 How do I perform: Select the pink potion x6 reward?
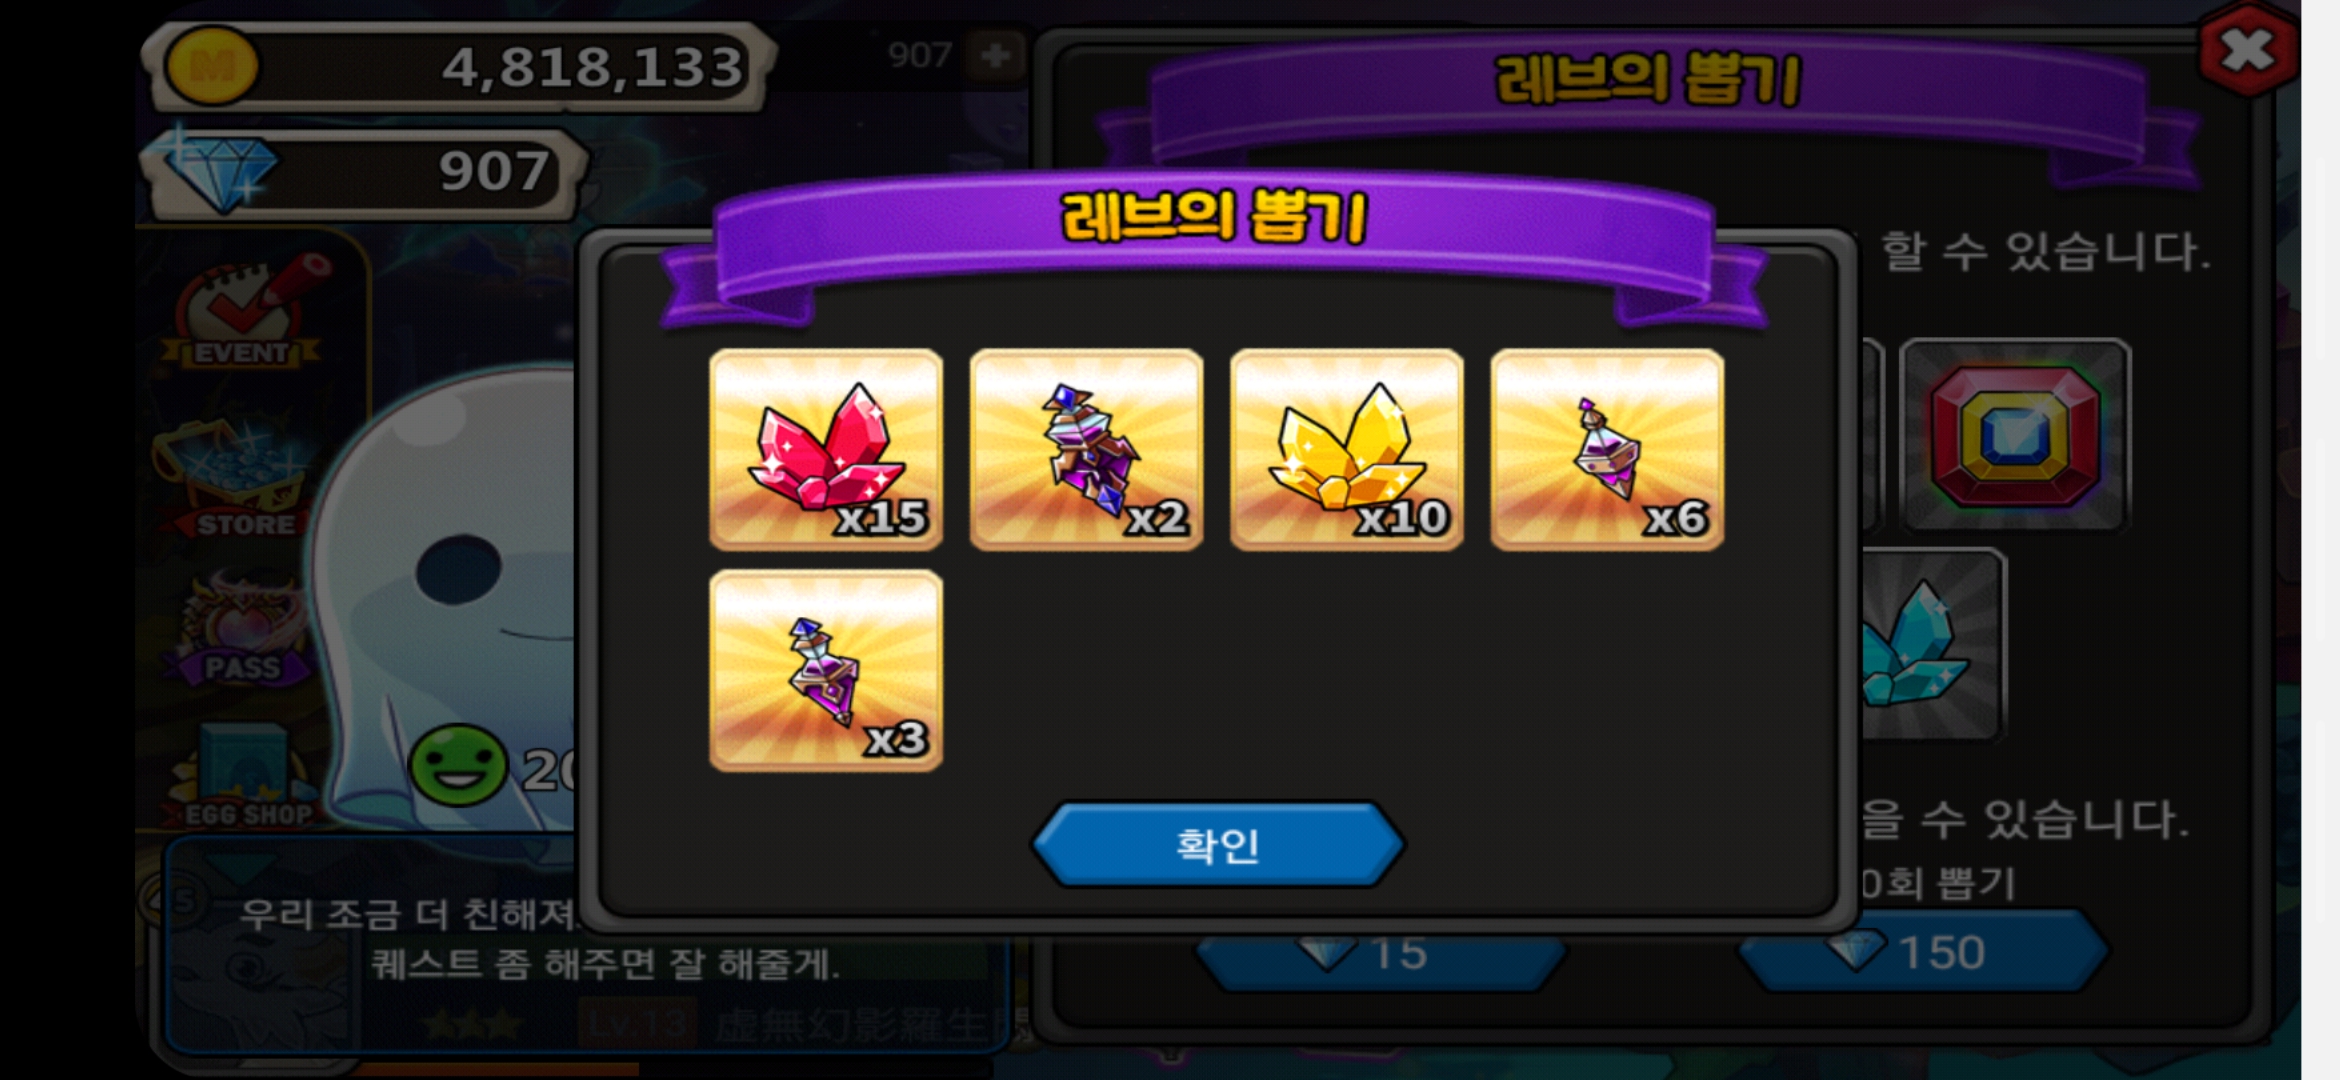coord(1607,450)
